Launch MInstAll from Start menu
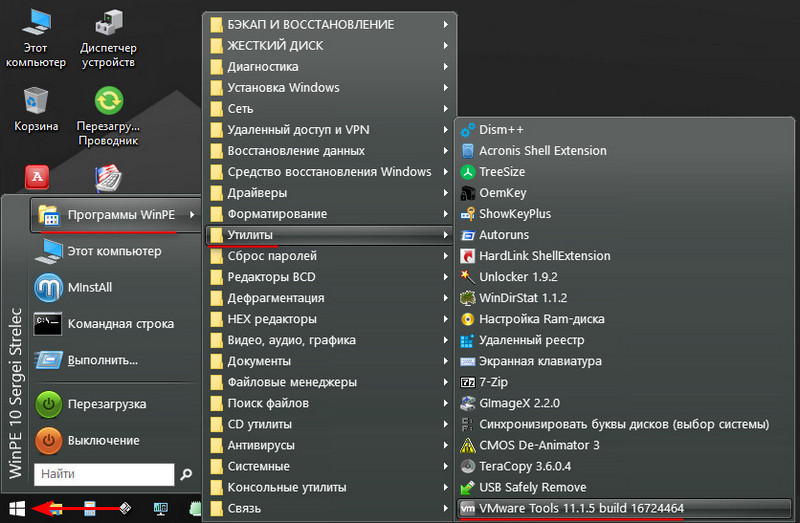This screenshot has width=800, height=523. point(116,287)
